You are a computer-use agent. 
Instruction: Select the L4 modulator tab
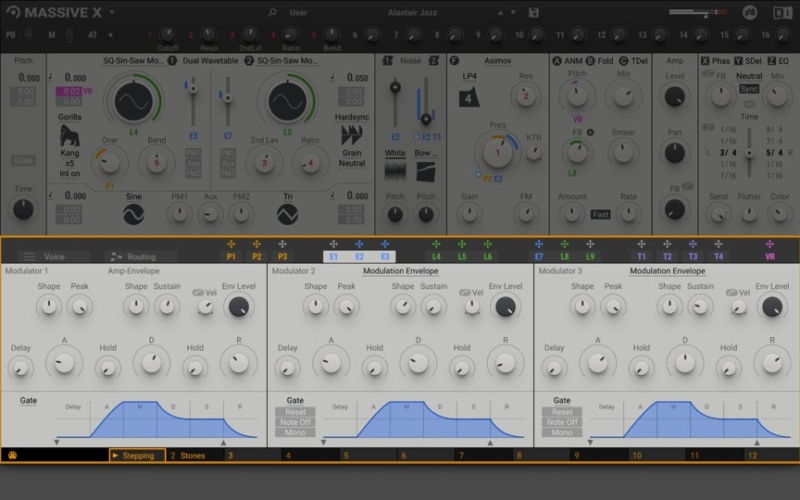pyautogui.click(x=436, y=257)
